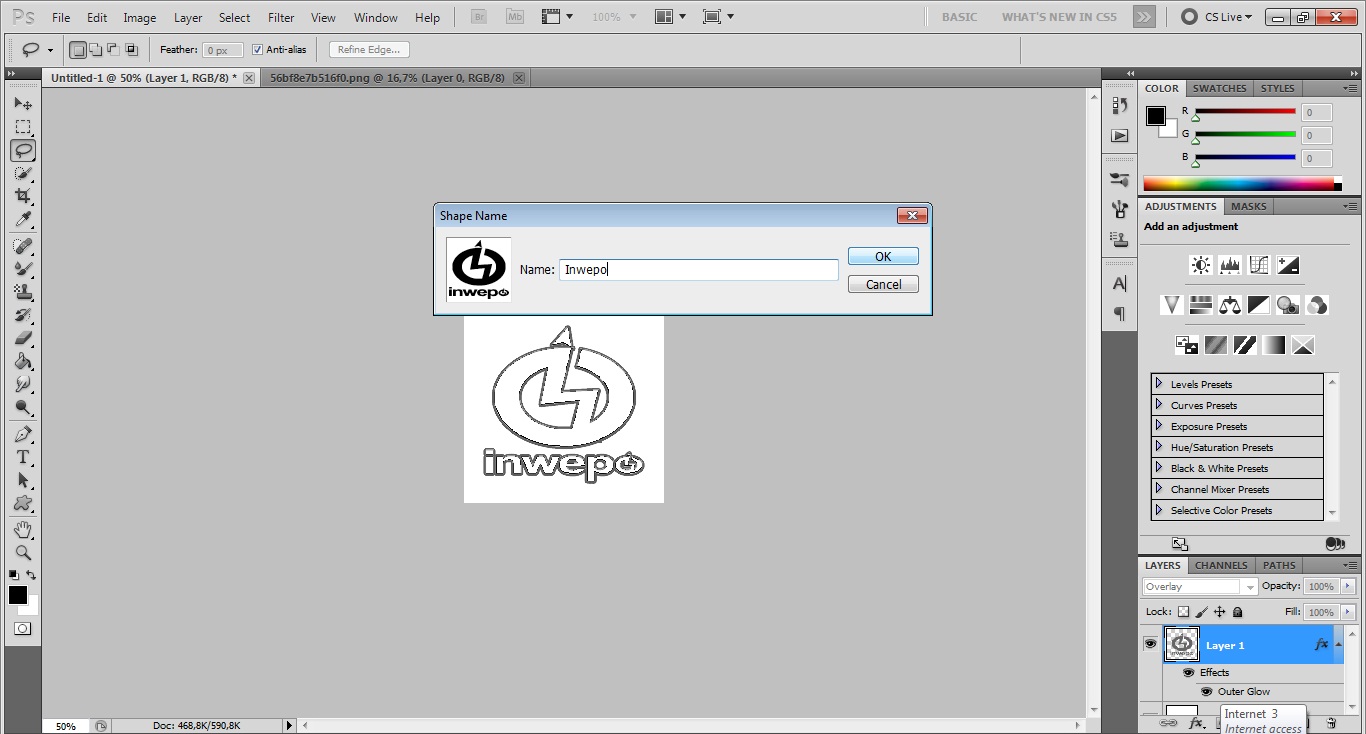Pick a color from the spectrum ramp
This screenshot has width=1366, height=734.
click(x=1241, y=184)
